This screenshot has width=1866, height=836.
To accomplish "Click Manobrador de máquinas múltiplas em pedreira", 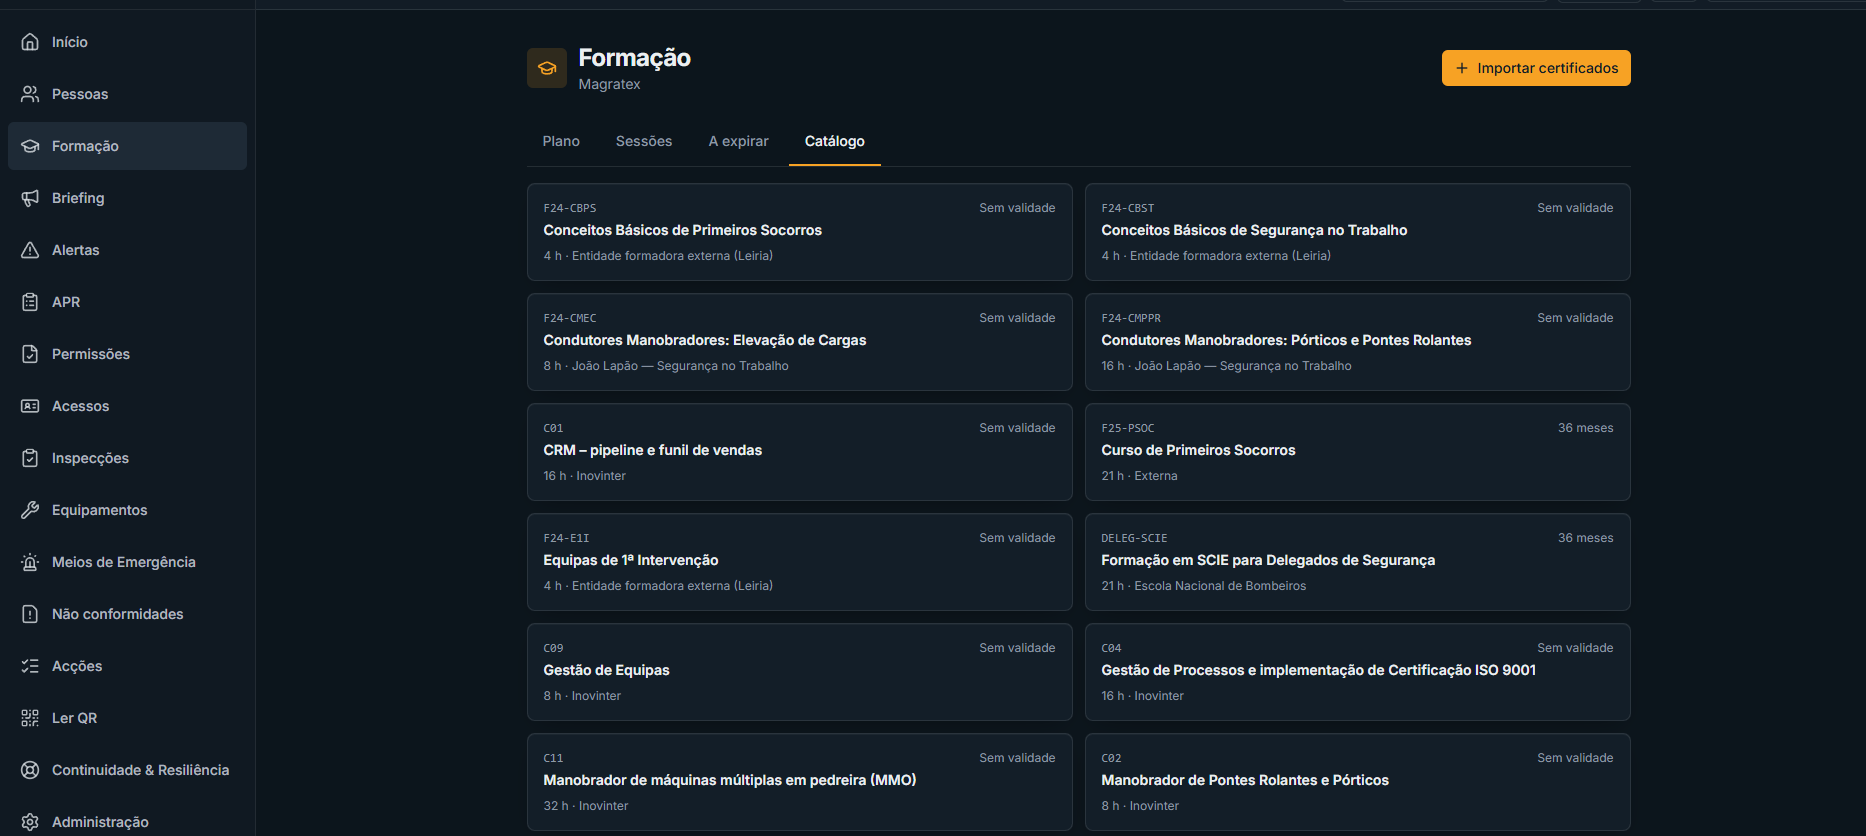I will tap(730, 780).
